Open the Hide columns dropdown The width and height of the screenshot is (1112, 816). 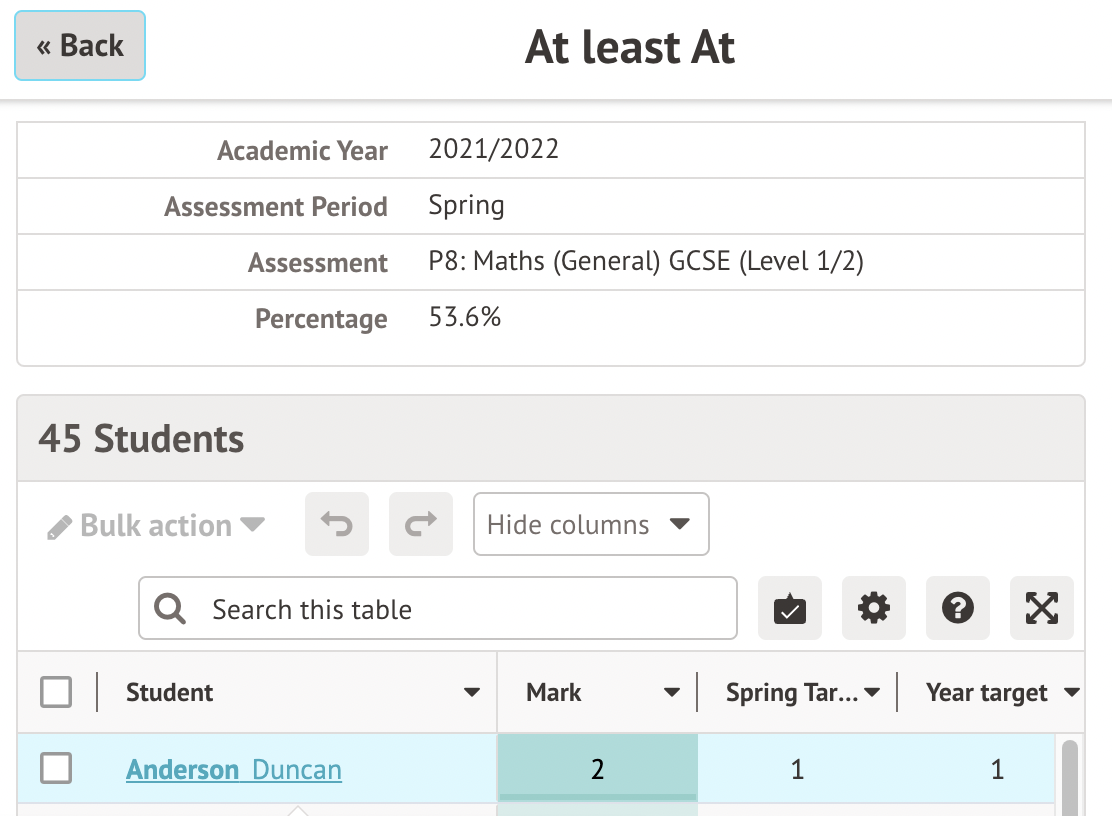[x=591, y=524]
